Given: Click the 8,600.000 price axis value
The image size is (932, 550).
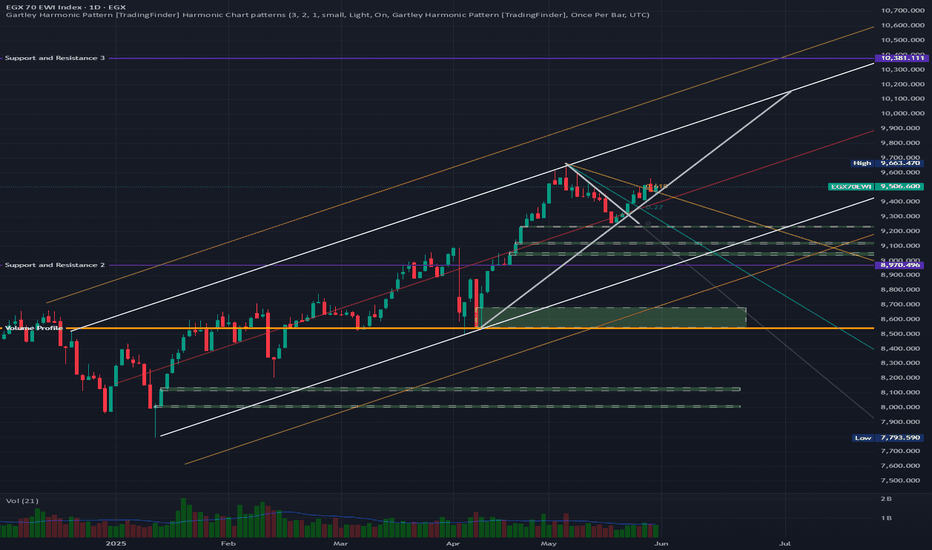Looking at the screenshot, I should pos(902,319).
